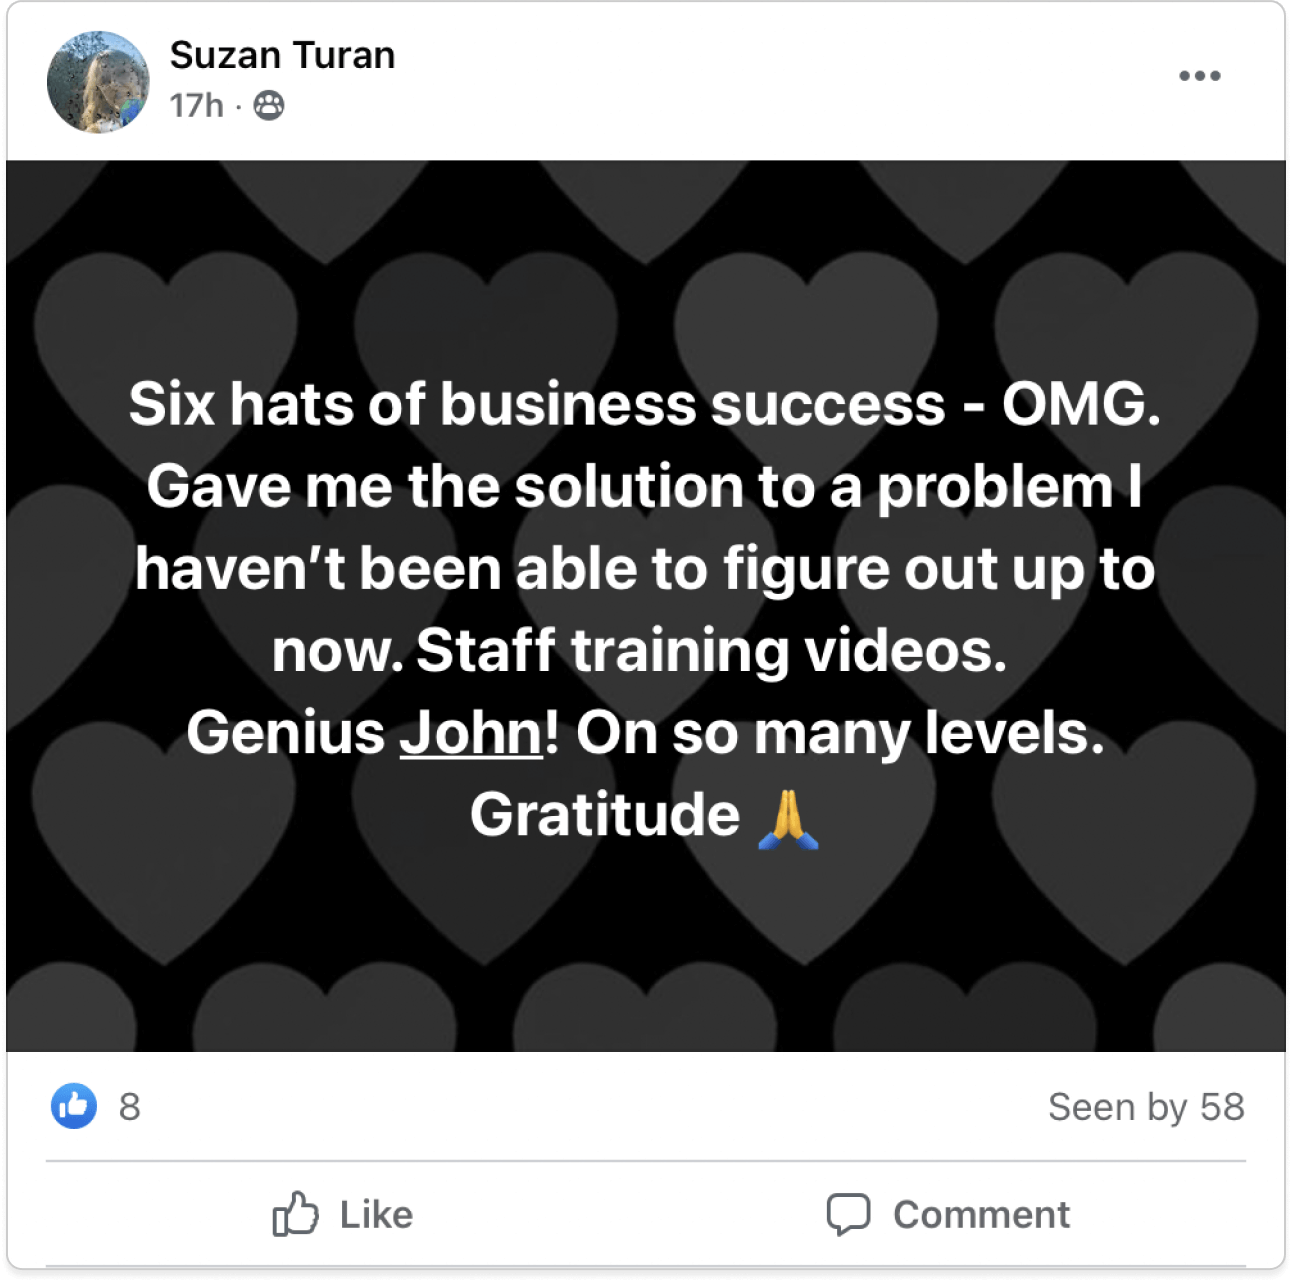
Task: Open the black hearts background post image
Action: pyautogui.click(x=646, y=606)
